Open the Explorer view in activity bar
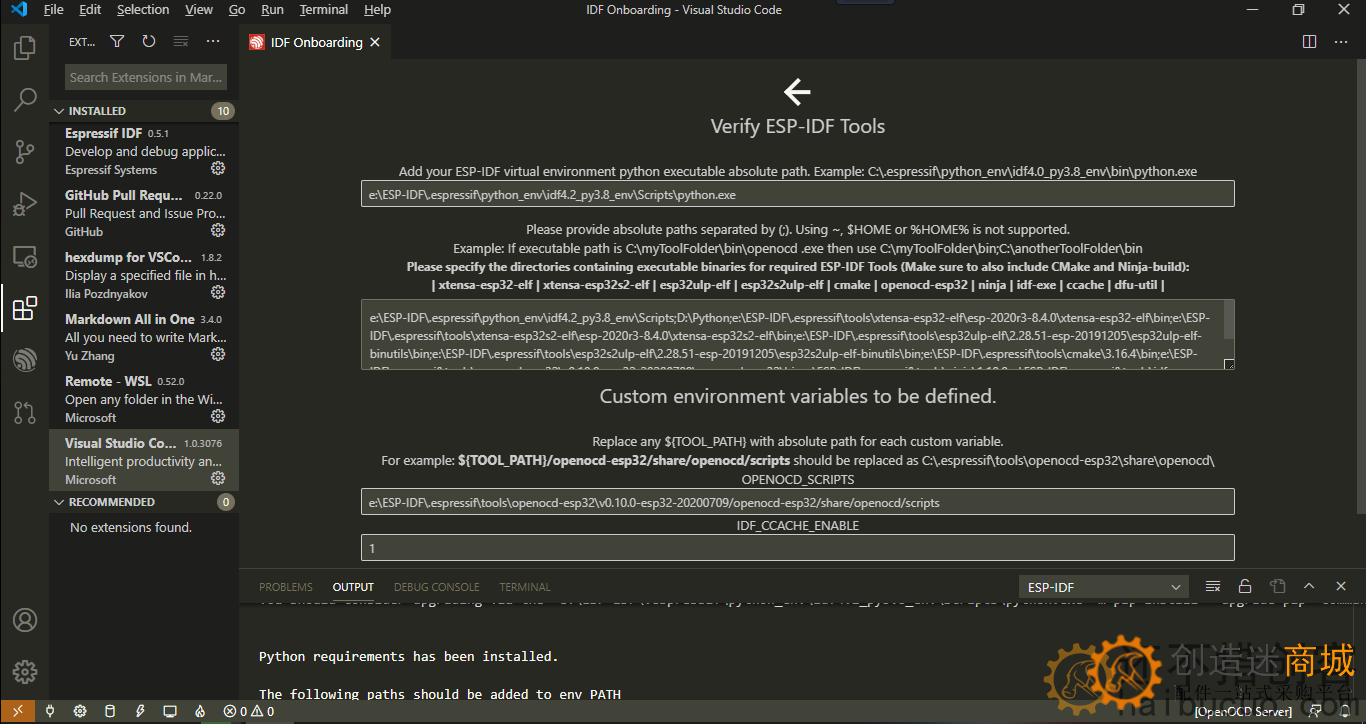Viewport: 1366px width, 724px height. coord(25,48)
